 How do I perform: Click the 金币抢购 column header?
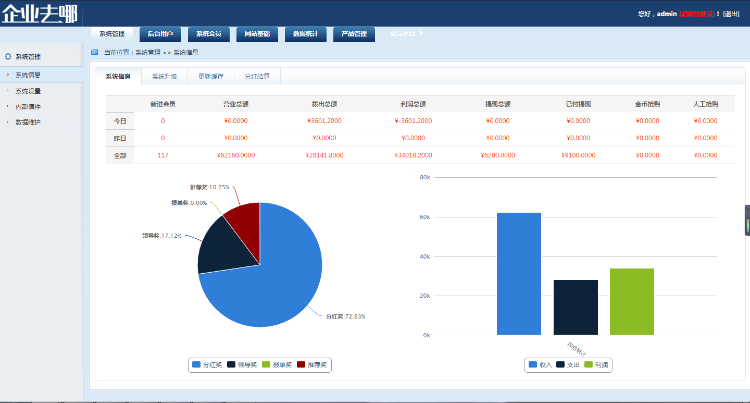point(648,104)
